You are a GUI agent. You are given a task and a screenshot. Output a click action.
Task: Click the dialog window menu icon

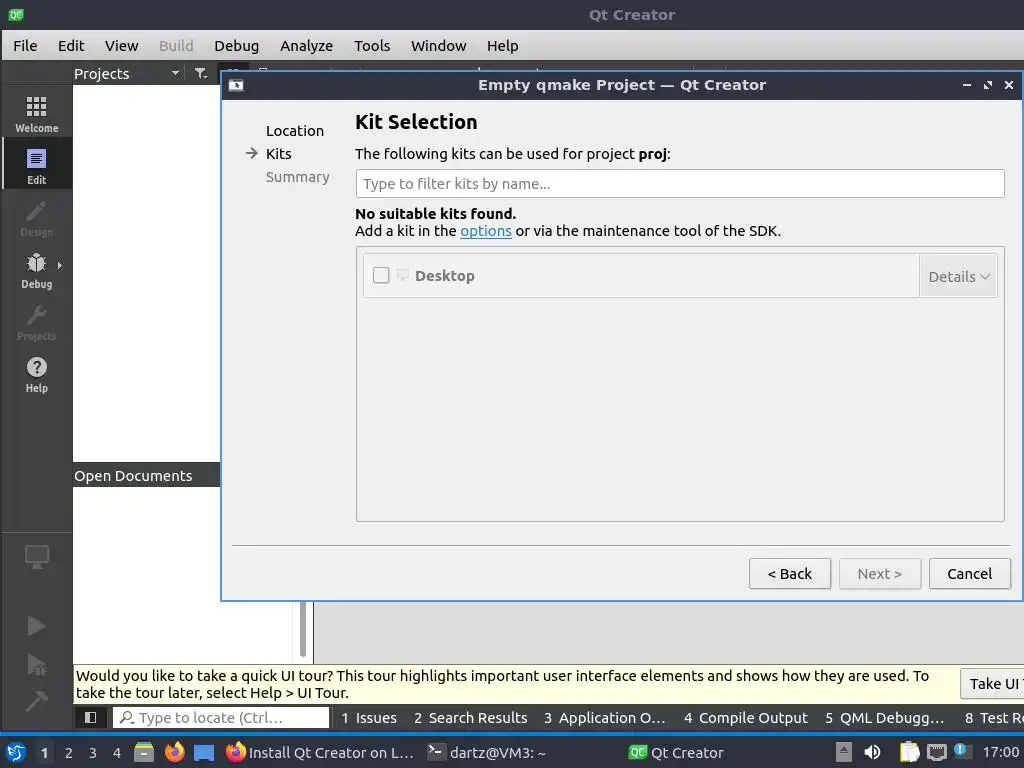tap(236, 85)
